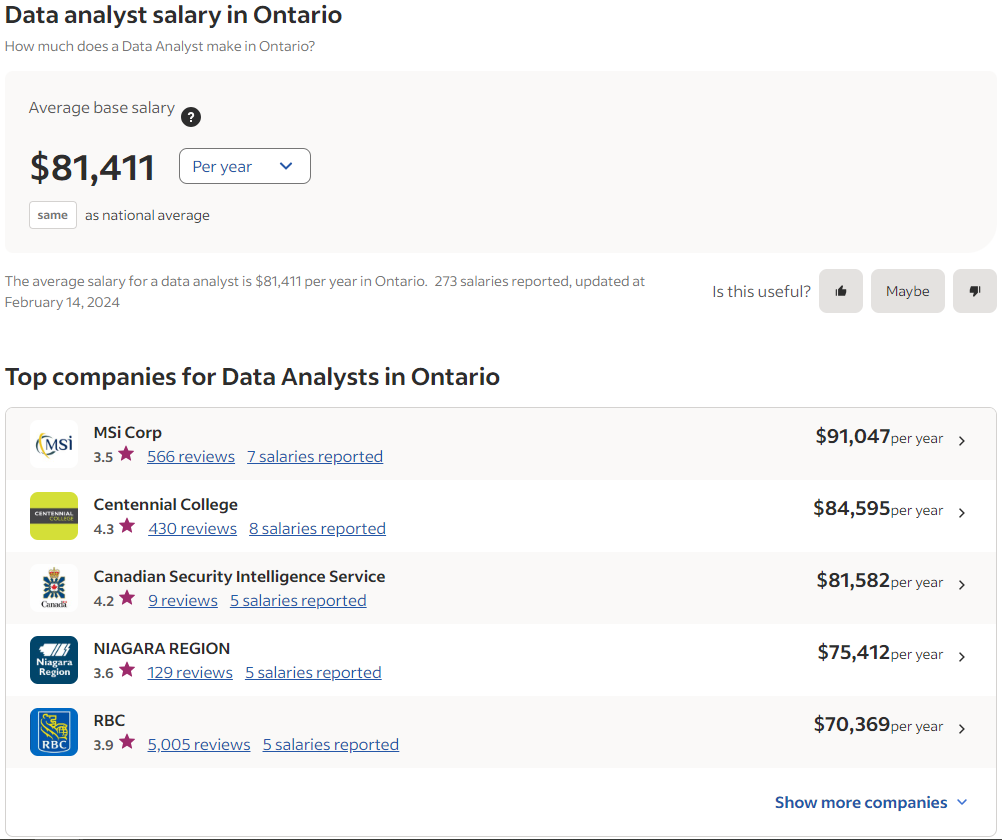
Task: Click the $81,582 per year salary
Action: click(x=880, y=580)
